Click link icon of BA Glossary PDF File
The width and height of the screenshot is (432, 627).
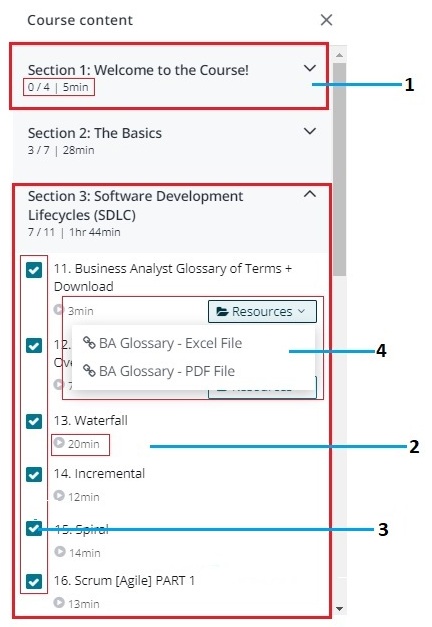(x=89, y=370)
